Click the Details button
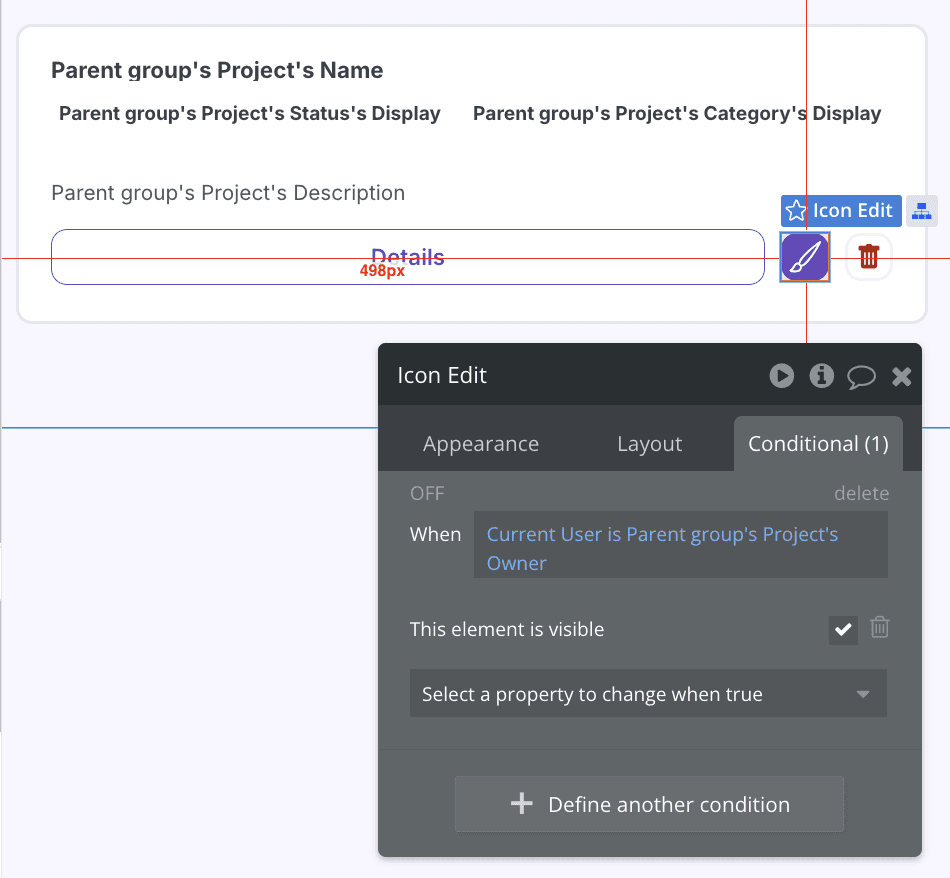 tap(408, 257)
